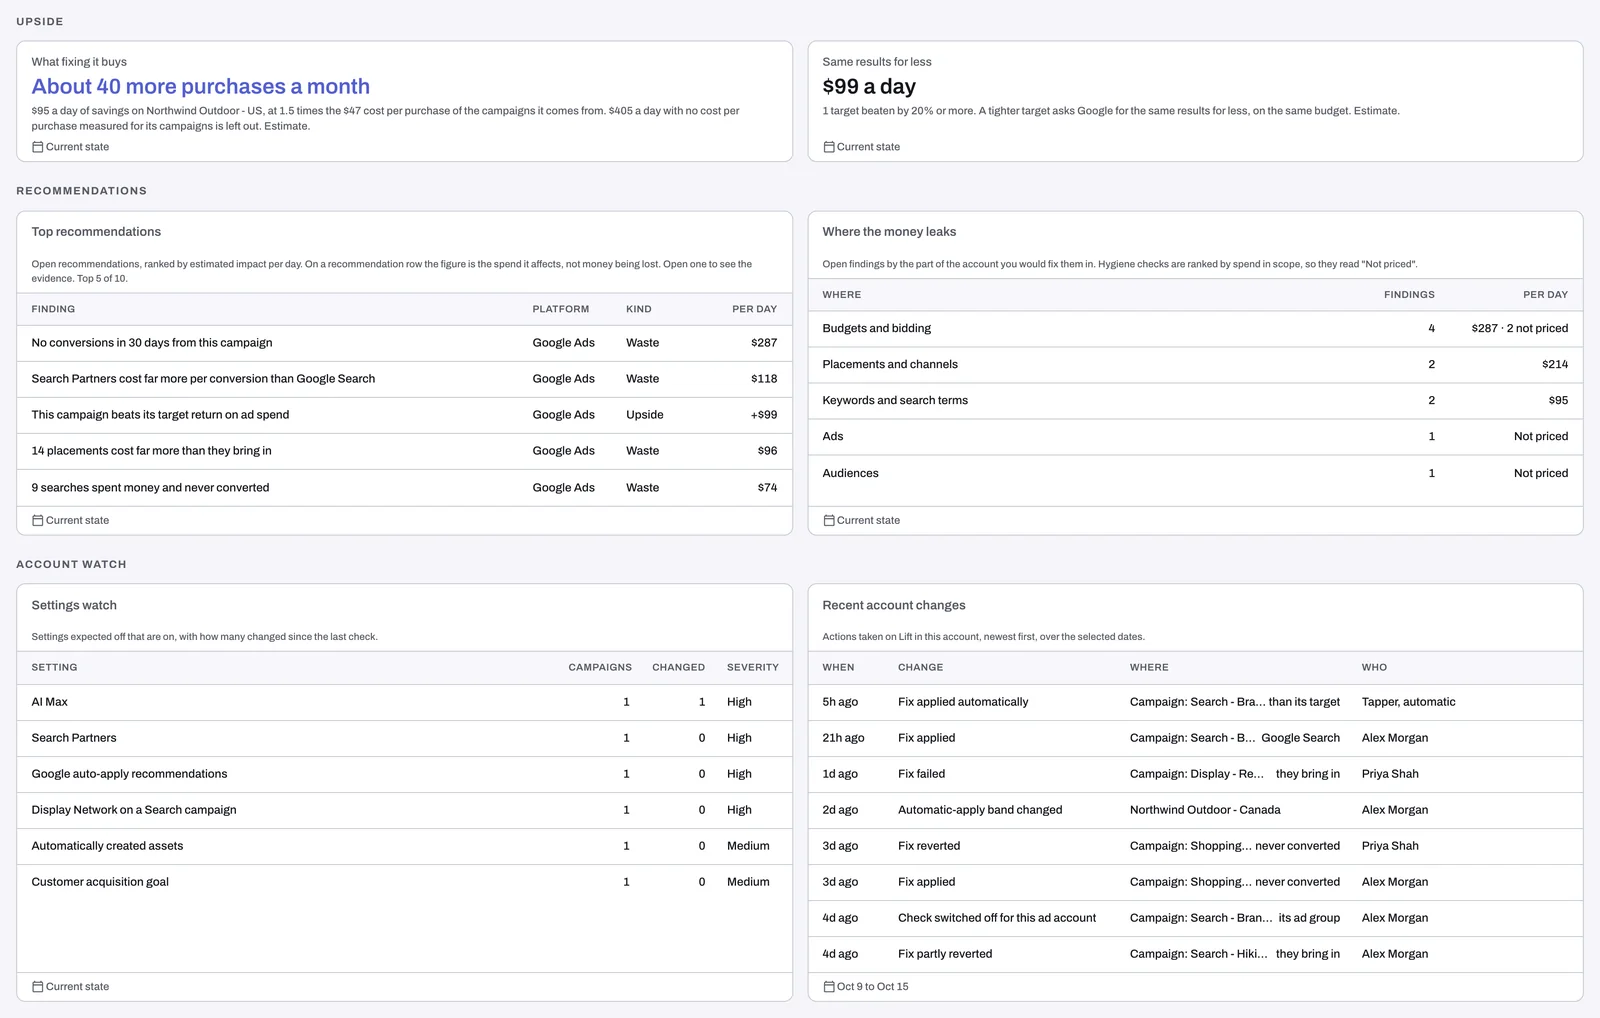
Task: Click the 'Oct 9 to Oct 15' date range
Action: point(873,986)
